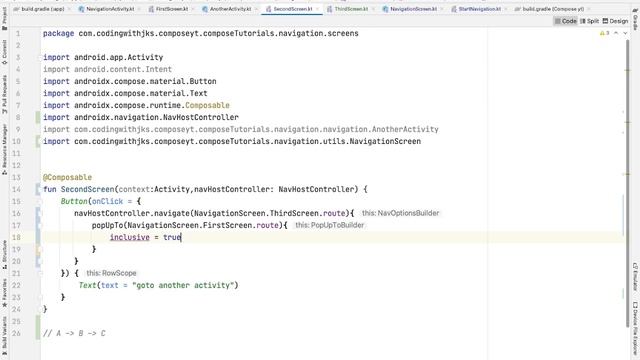Open the Project tool window
This screenshot has height=360, width=640.
coord(4,19)
